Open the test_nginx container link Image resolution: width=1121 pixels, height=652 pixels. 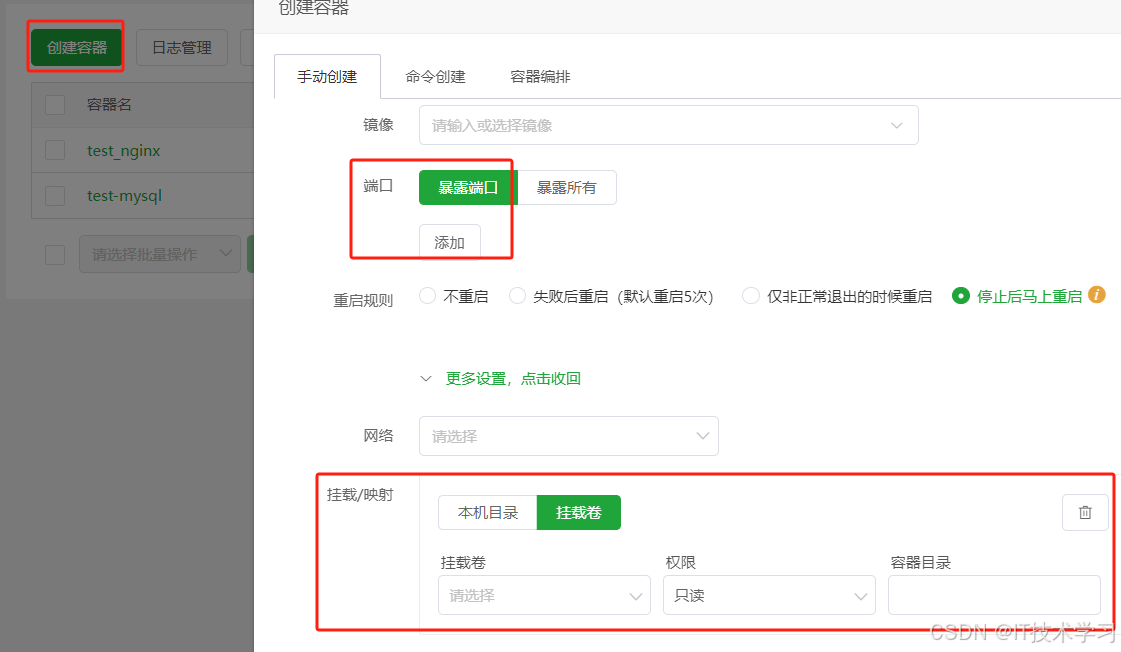tap(124, 151)
